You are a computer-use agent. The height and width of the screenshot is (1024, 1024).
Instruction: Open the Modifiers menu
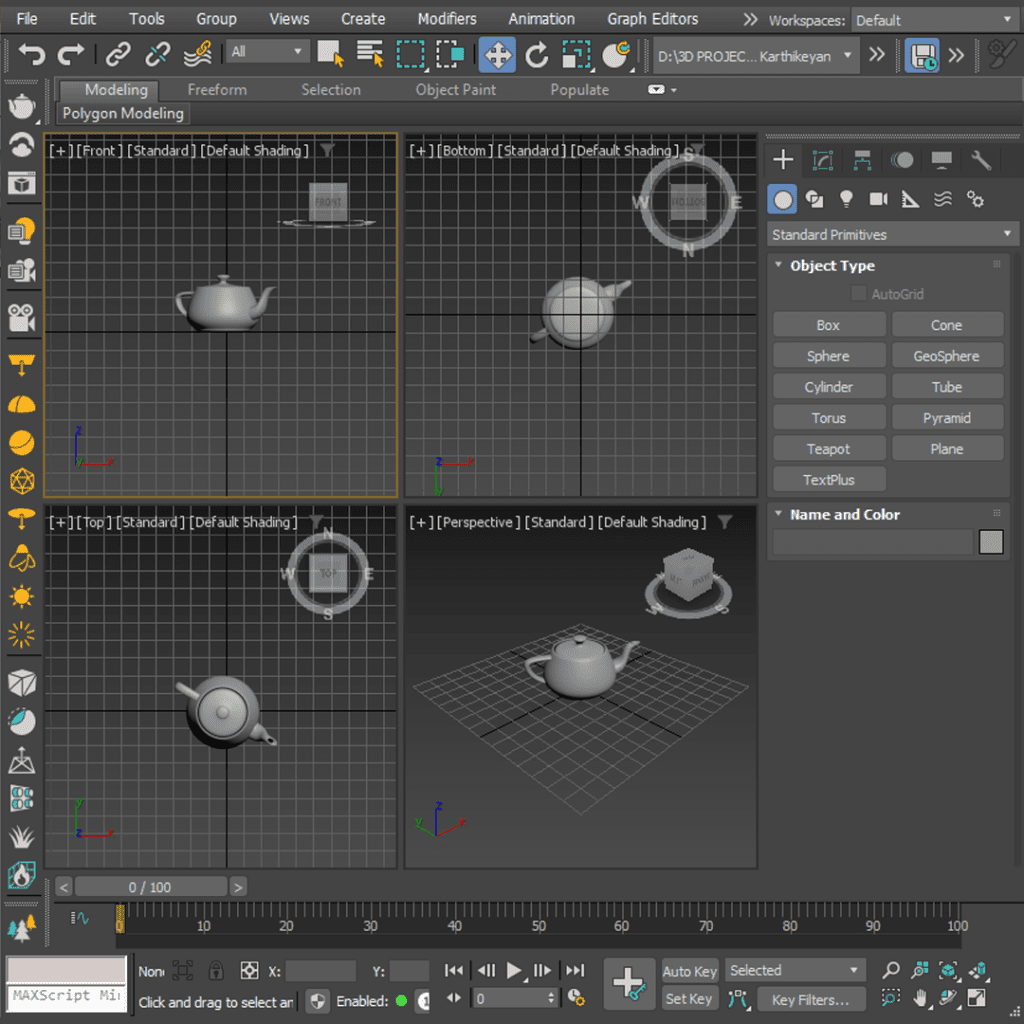tap(446, 18)
